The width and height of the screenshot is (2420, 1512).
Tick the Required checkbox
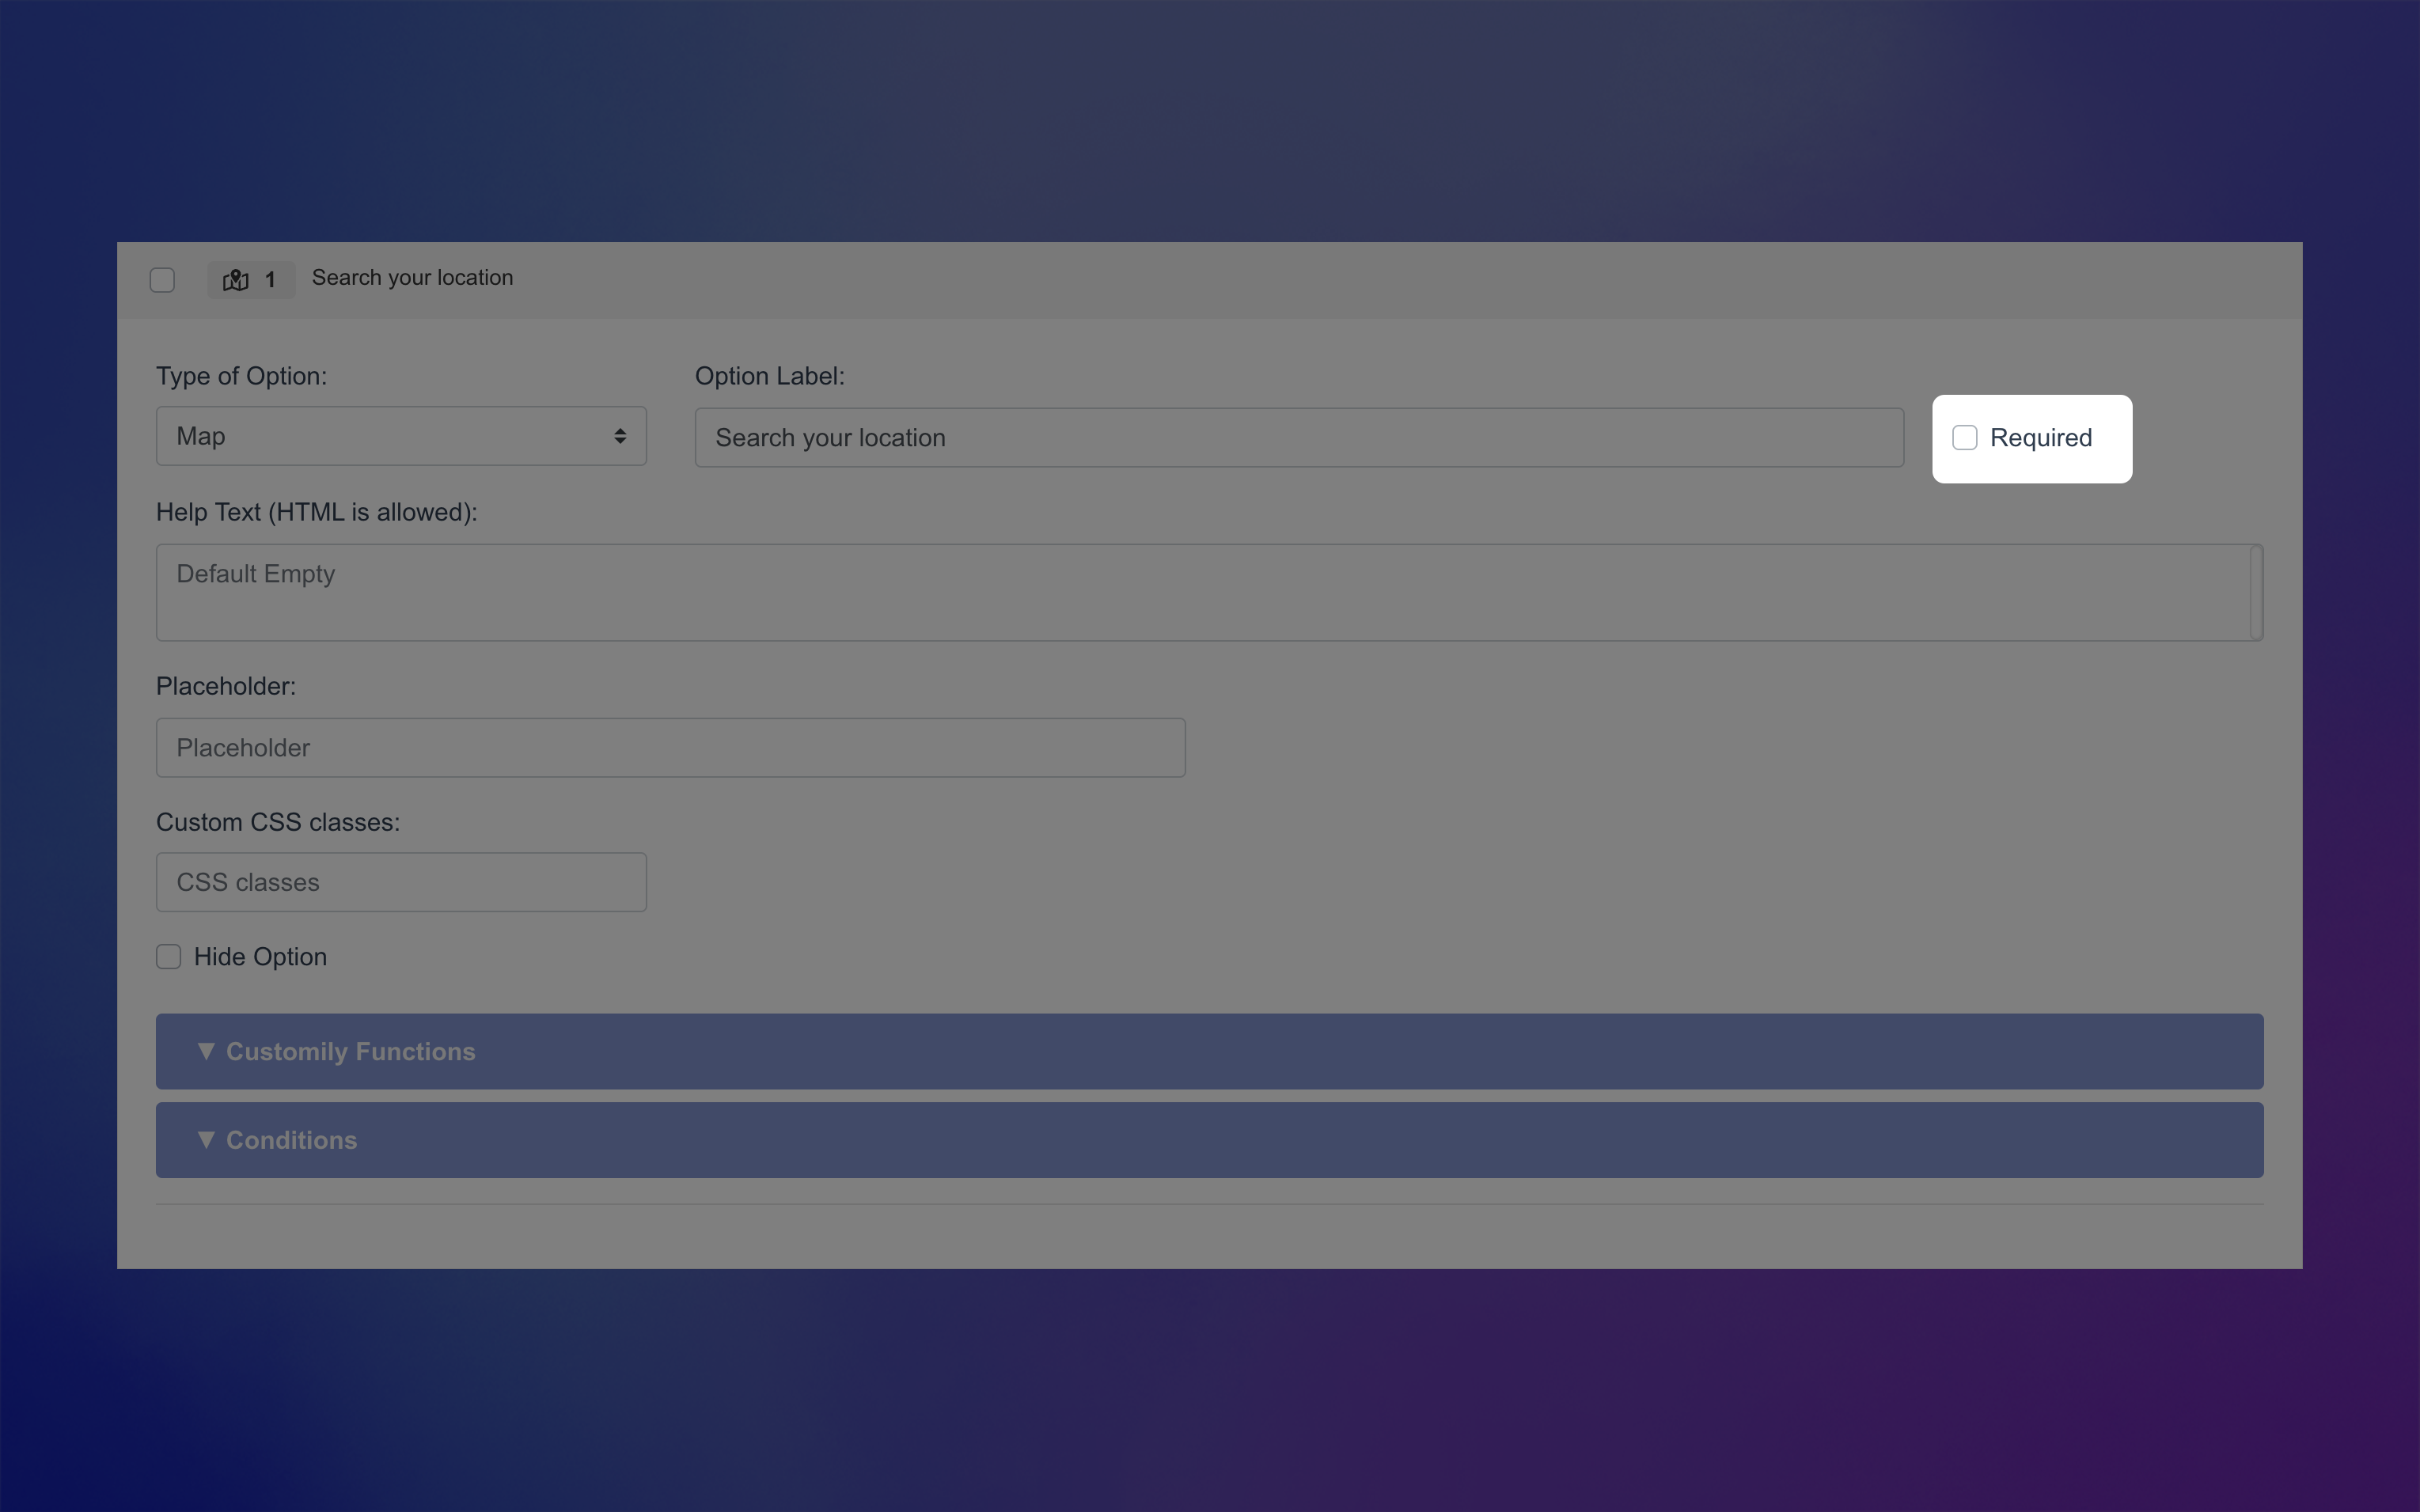(x=1964, y=438)
